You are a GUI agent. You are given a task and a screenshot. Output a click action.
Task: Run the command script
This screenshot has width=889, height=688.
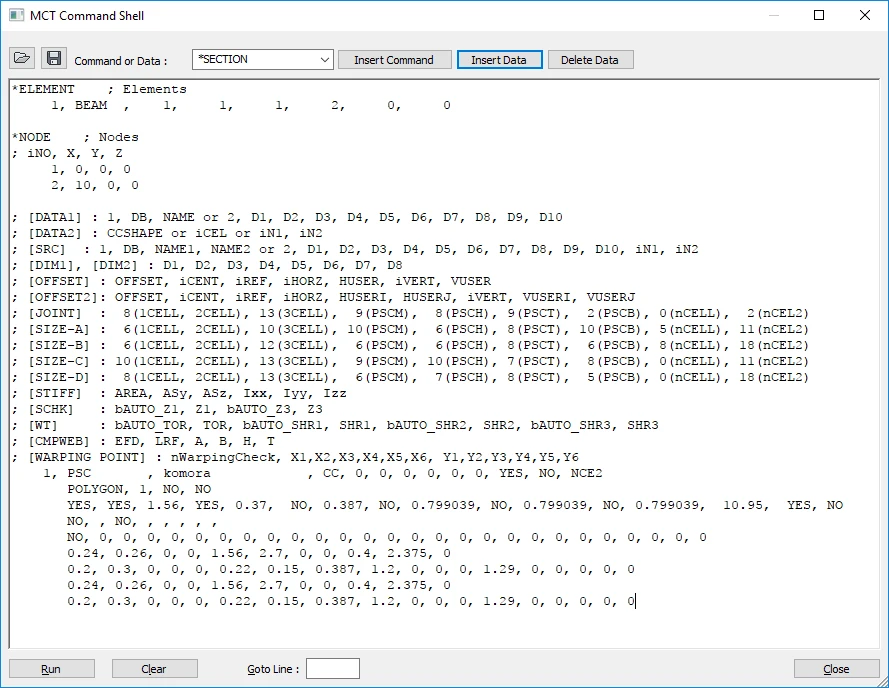pyautogui.click(x=52, y=669)
